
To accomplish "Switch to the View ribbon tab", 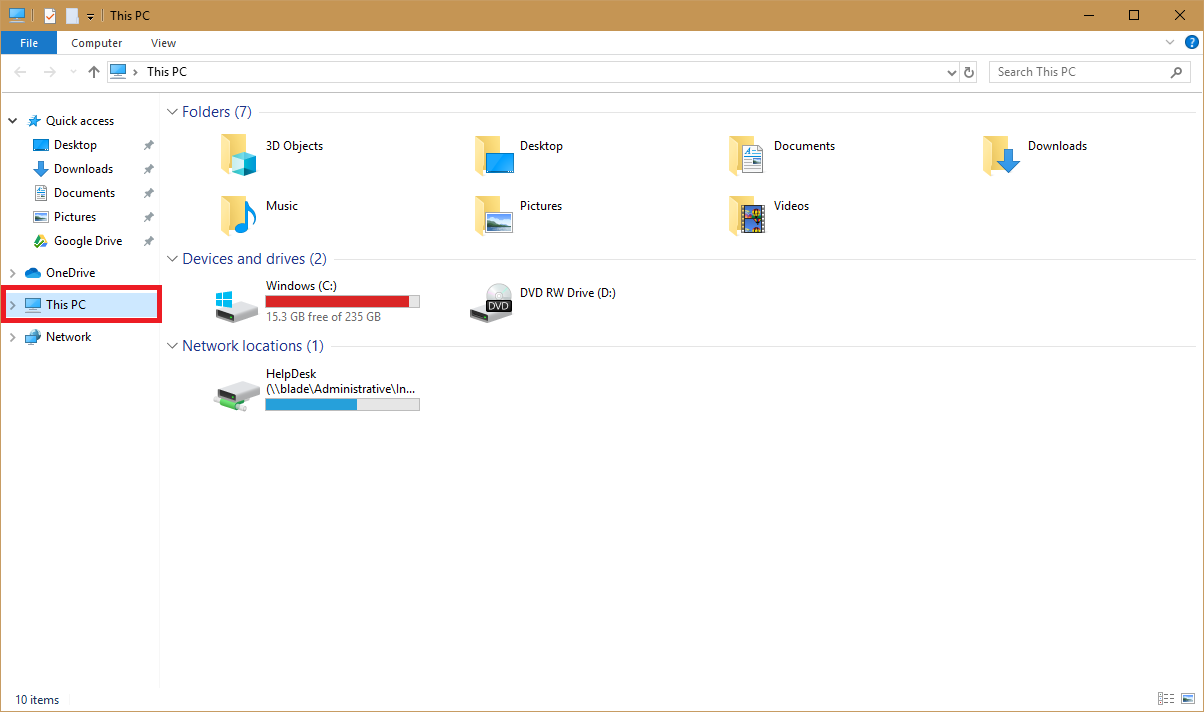I will 163,43.
